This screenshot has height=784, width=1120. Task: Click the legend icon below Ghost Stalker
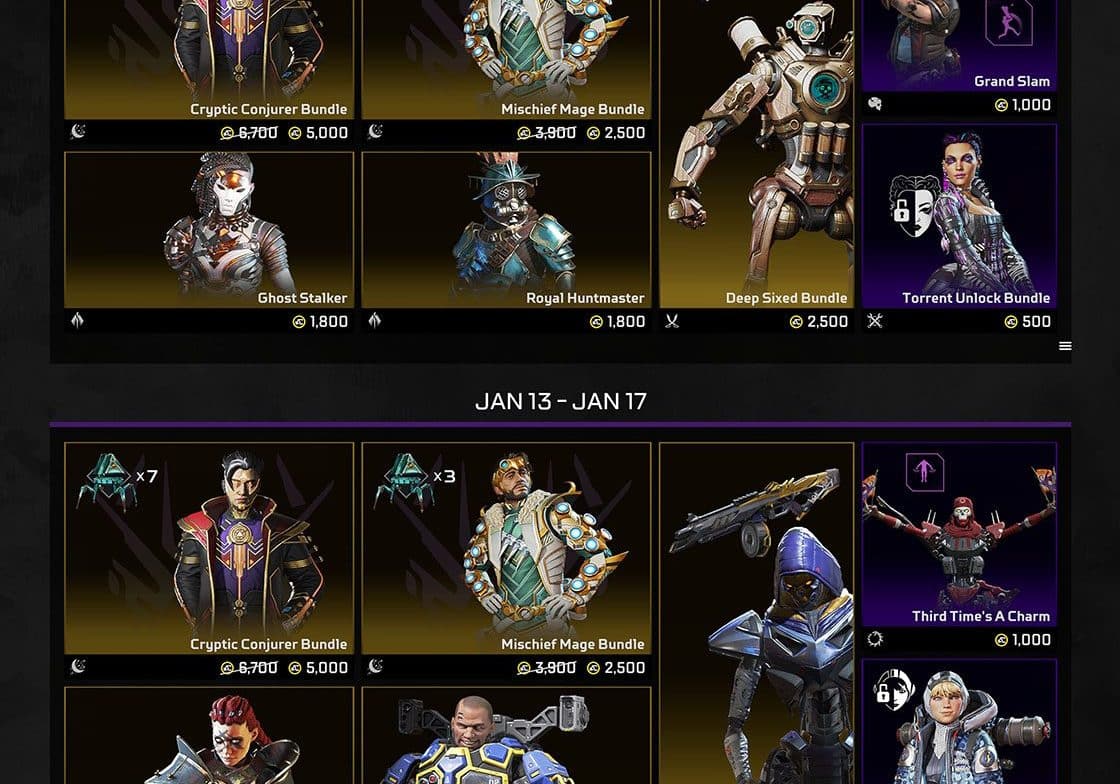coord(77,321)
